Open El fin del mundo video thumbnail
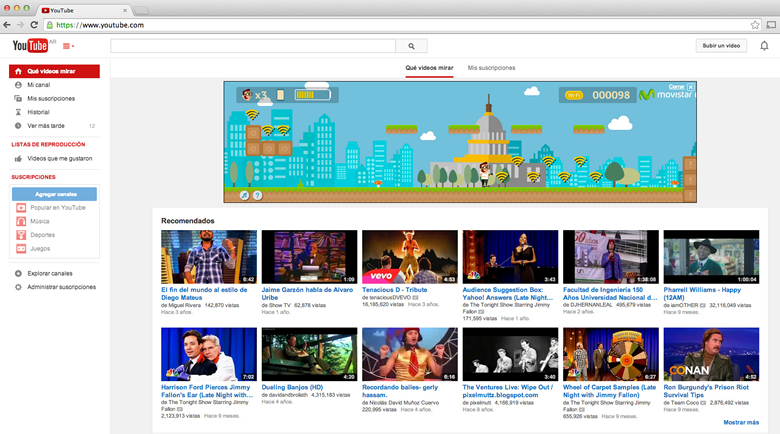The width and height of the screenshot is (780, 434). click(x=209, y=257)
